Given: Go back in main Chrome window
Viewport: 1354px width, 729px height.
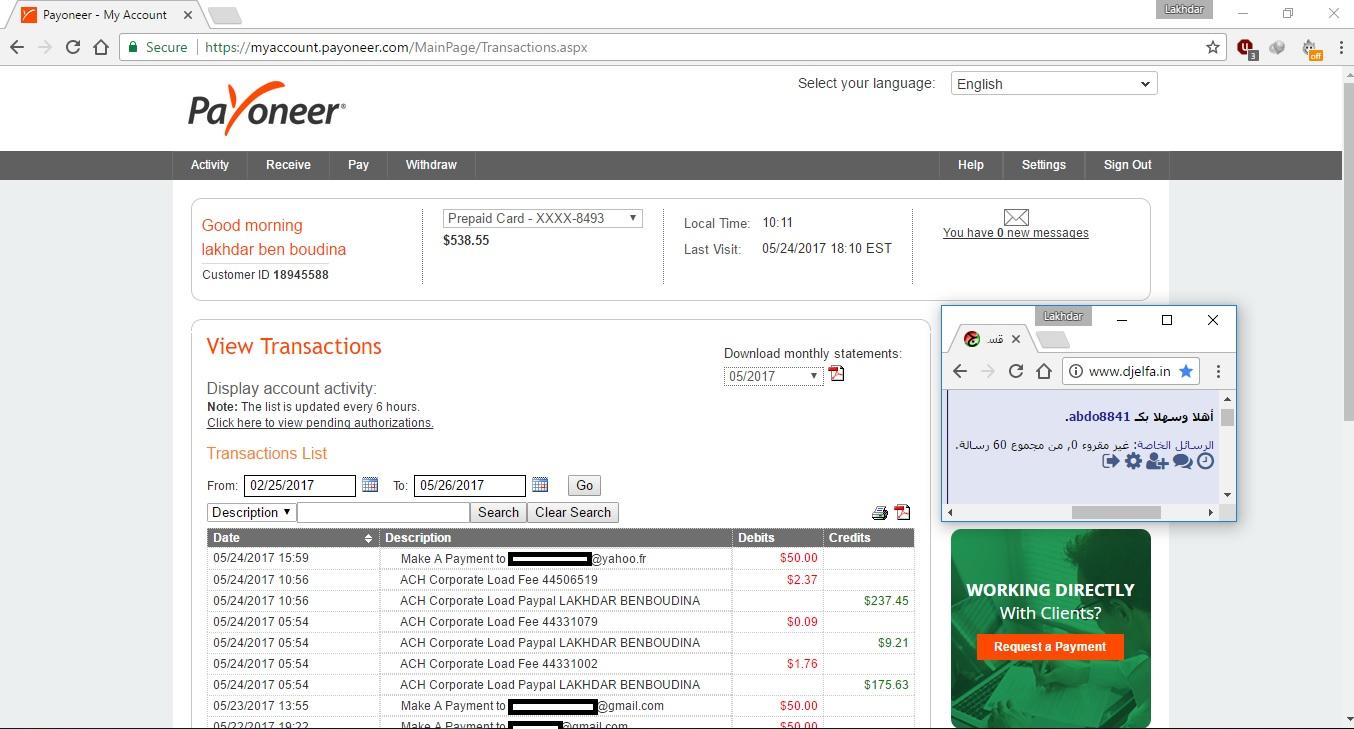Looking at the screenshot, I should [x=17, y=47].
